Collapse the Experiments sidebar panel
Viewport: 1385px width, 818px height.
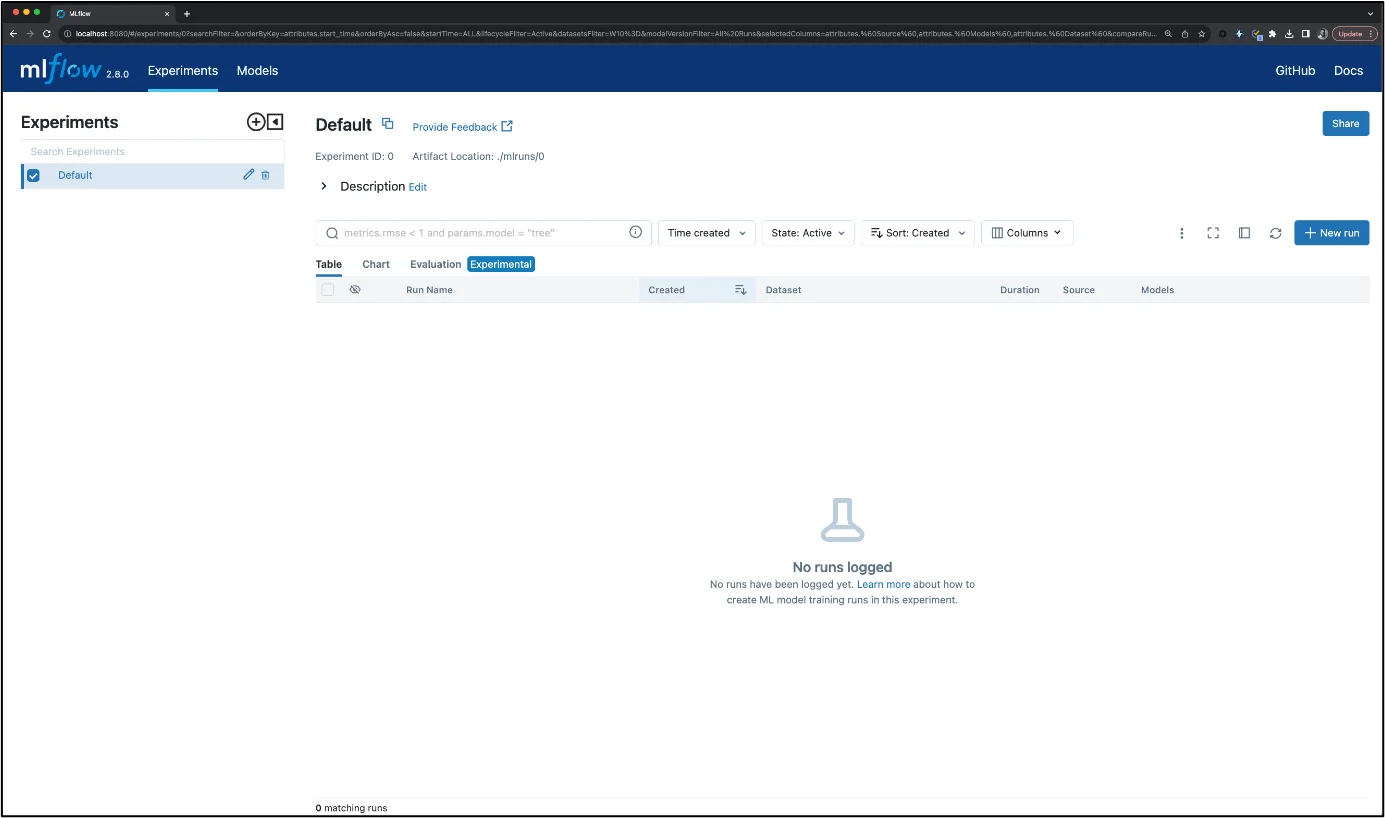pyautogui.click(x=275, y=122)
